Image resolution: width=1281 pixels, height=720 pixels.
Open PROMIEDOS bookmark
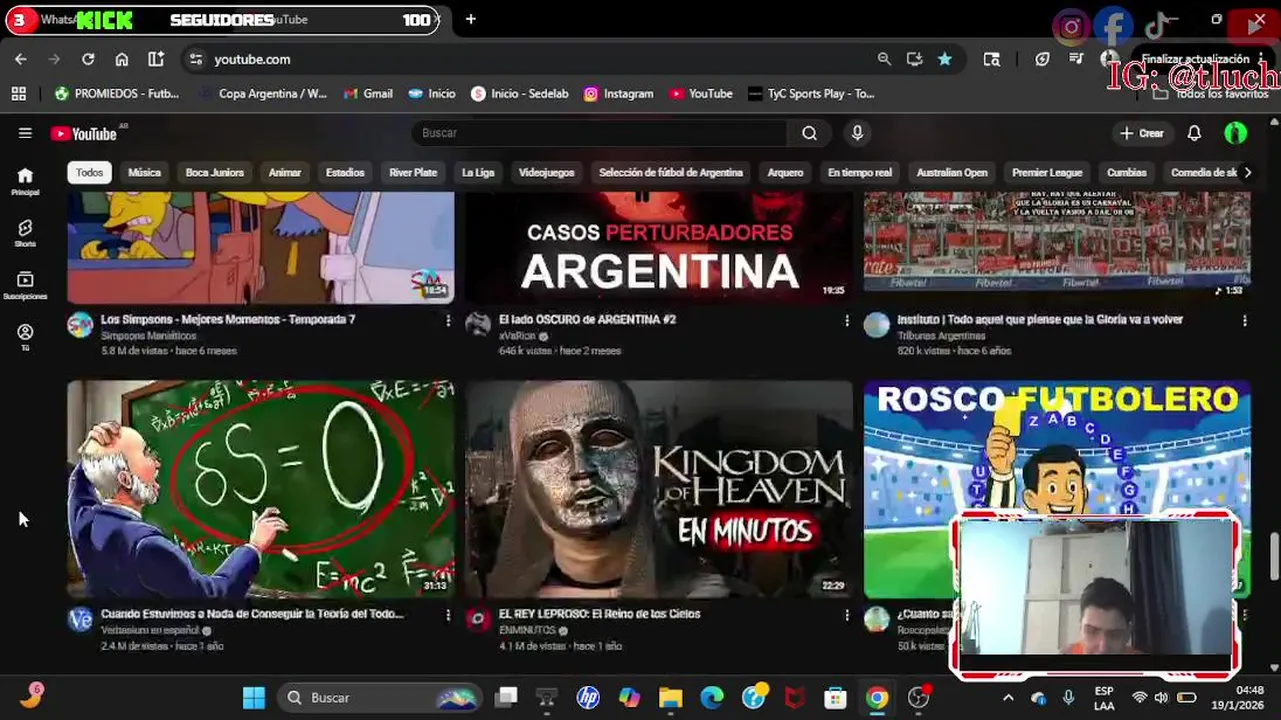[117, 93]
